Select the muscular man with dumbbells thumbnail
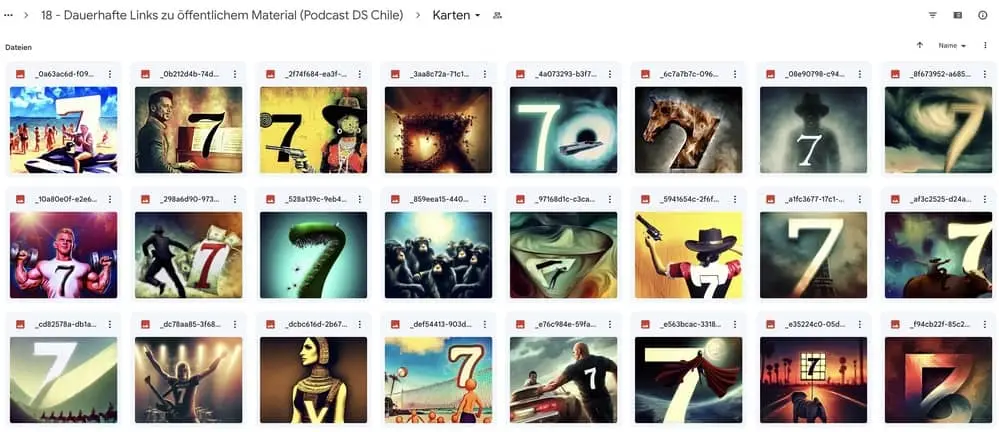This screenshot has height=432, width=999. point(64,255)
